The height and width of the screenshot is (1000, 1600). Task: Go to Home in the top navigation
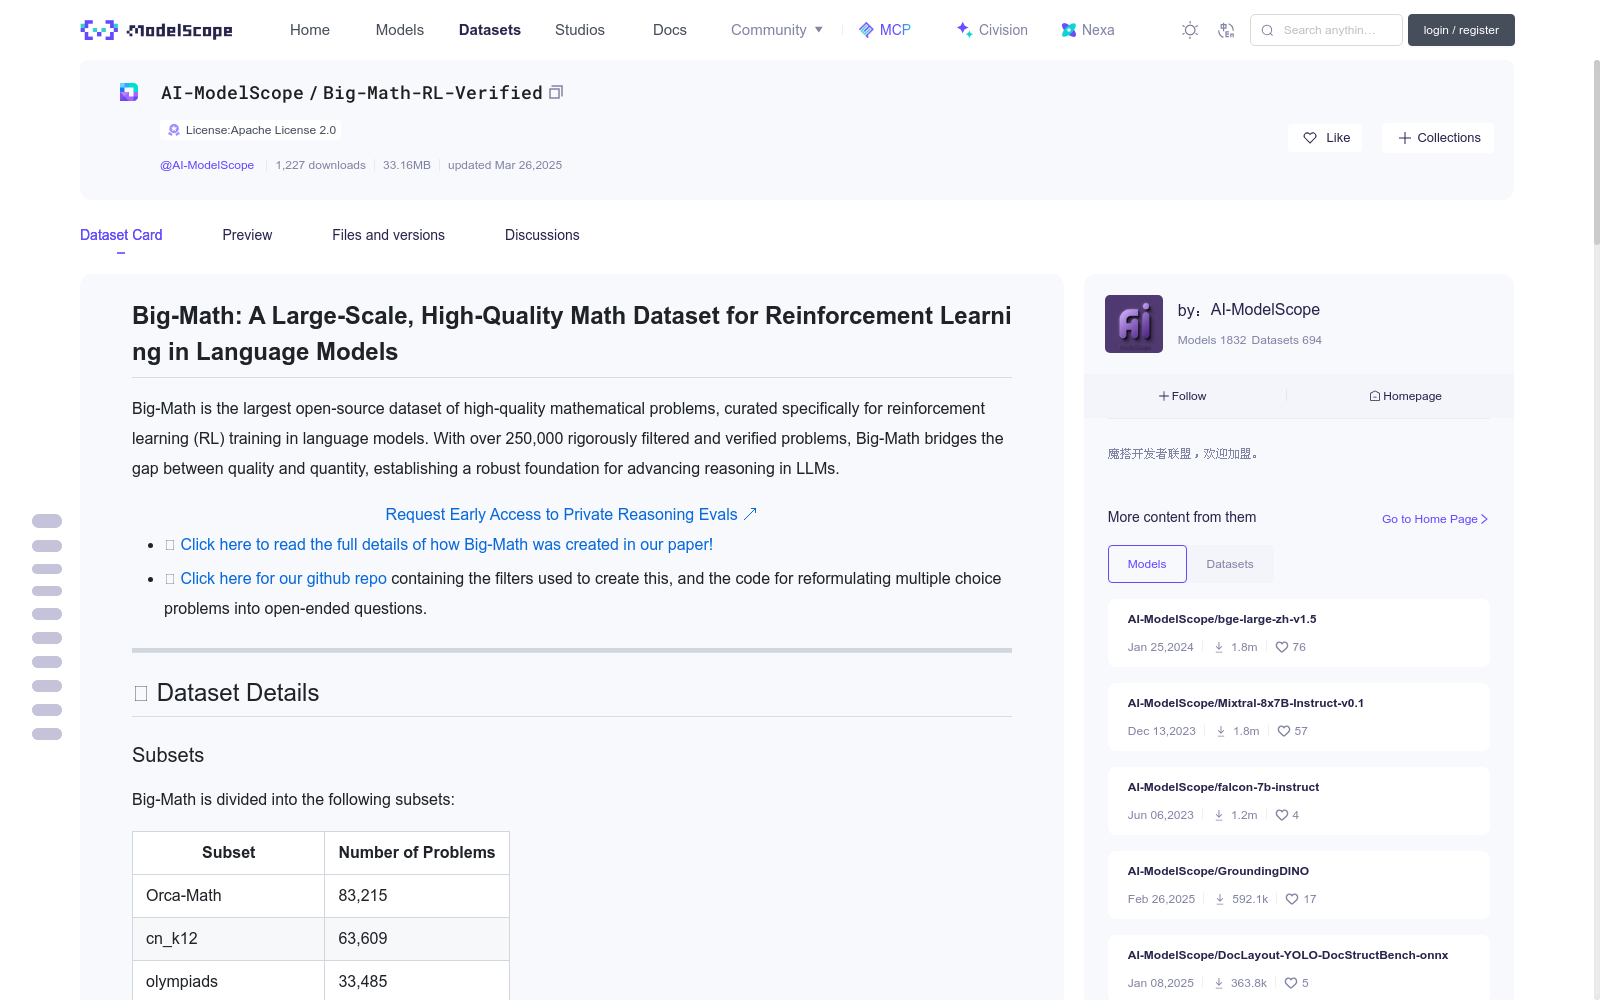(x=310, y=30)
